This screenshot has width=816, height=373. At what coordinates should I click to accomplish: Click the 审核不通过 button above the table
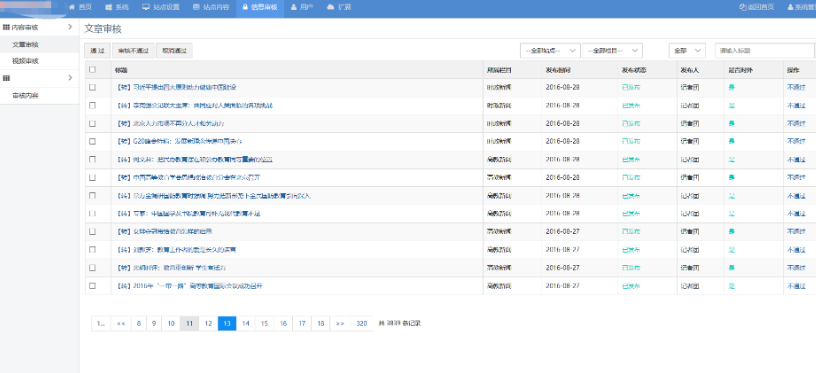click(x=133, y=50)
